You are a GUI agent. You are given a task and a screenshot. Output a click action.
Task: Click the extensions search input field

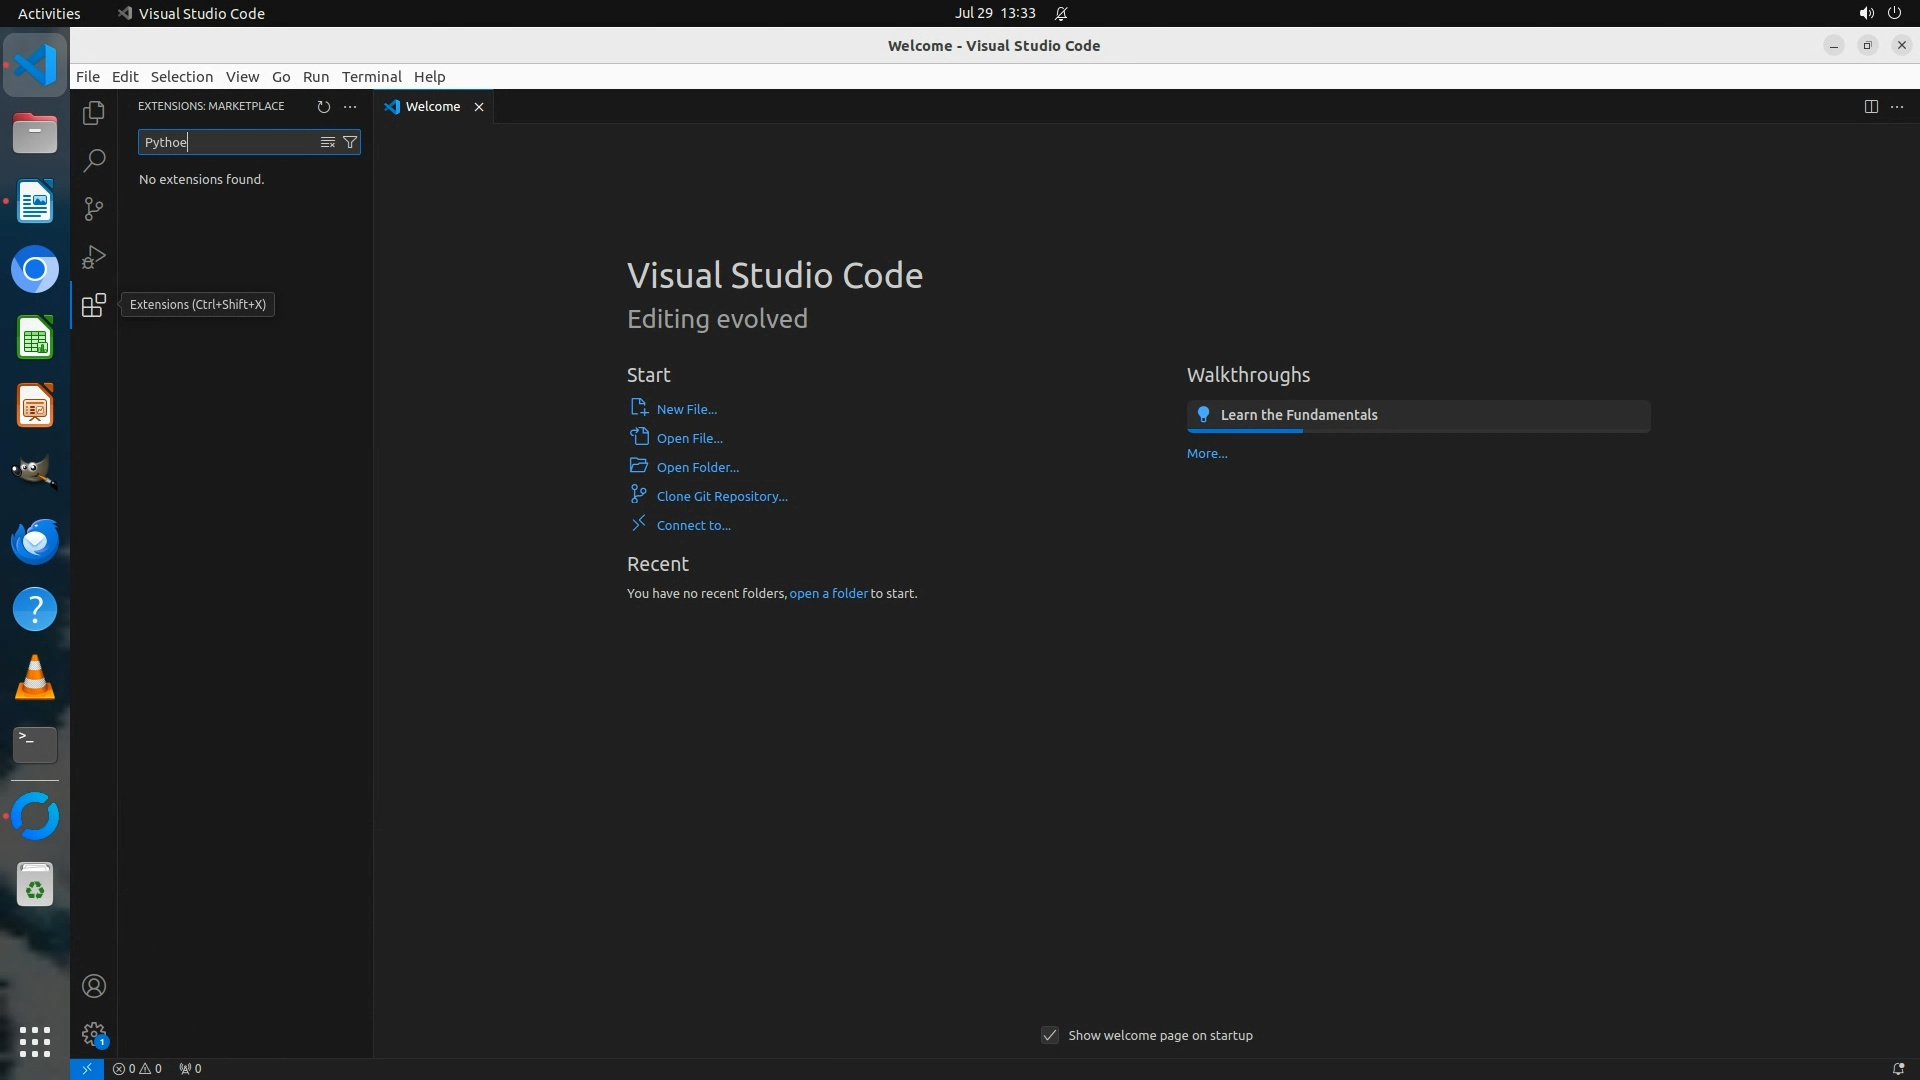[228, 142]
